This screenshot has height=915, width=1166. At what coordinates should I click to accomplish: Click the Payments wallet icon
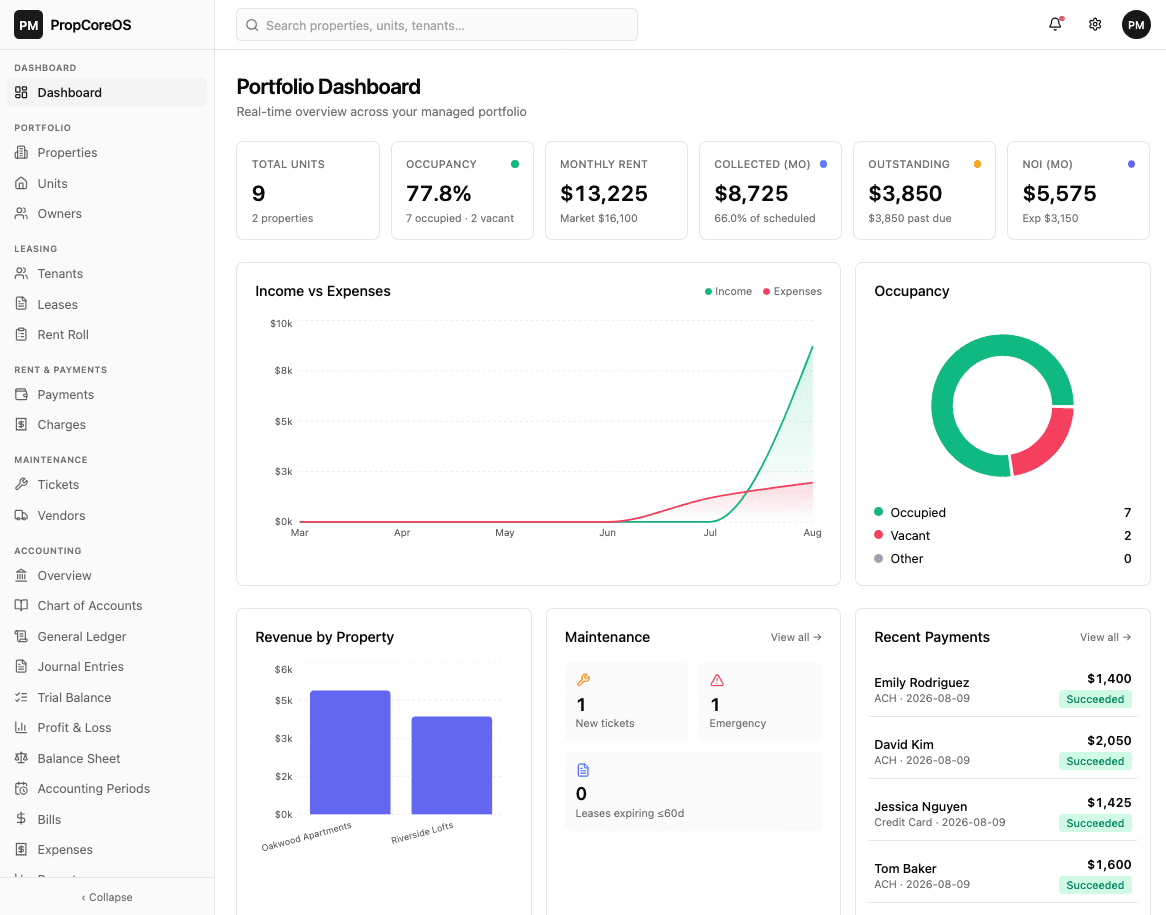(x=22, y=394)
